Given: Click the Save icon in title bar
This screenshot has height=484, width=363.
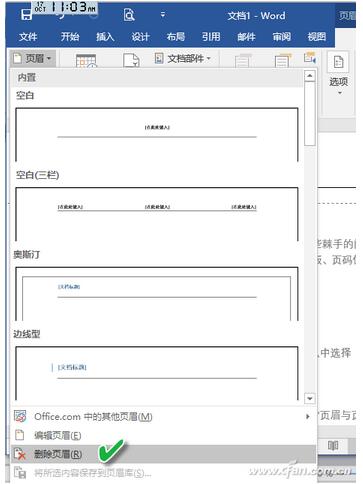Looking at the screenshot, I should (26, 15).
